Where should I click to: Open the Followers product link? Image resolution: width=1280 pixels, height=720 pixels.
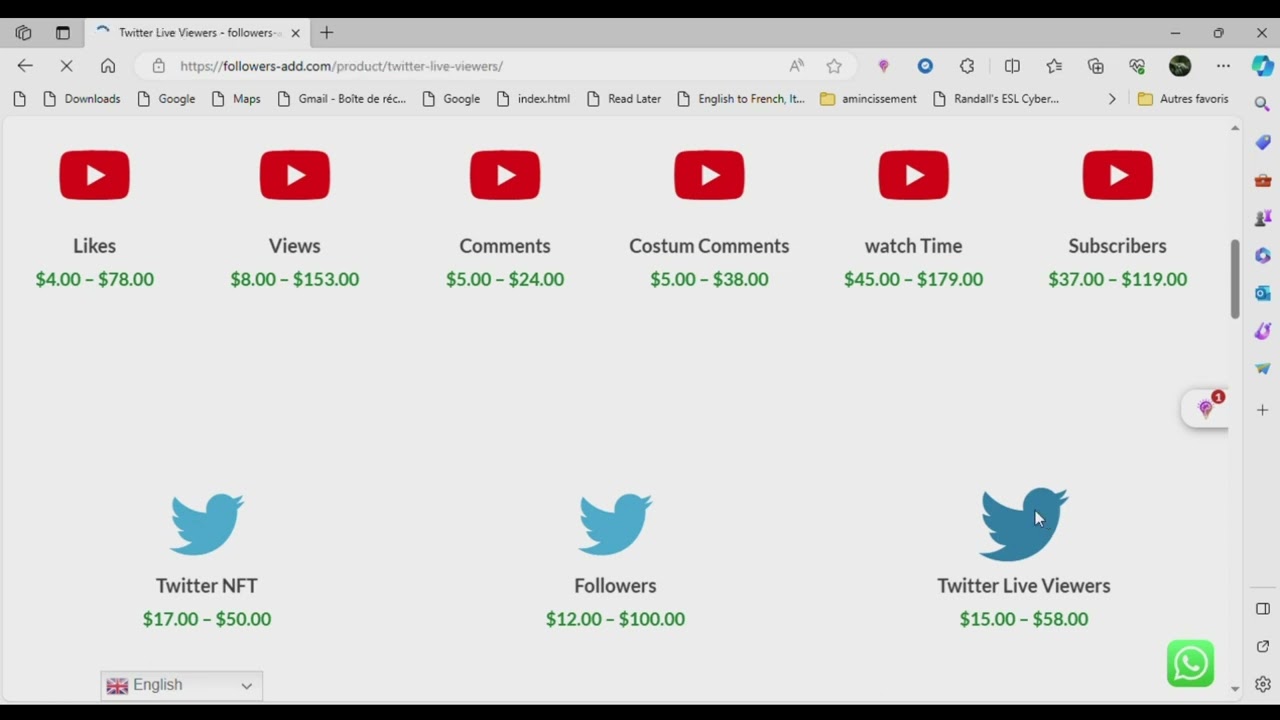coord(615,586)
